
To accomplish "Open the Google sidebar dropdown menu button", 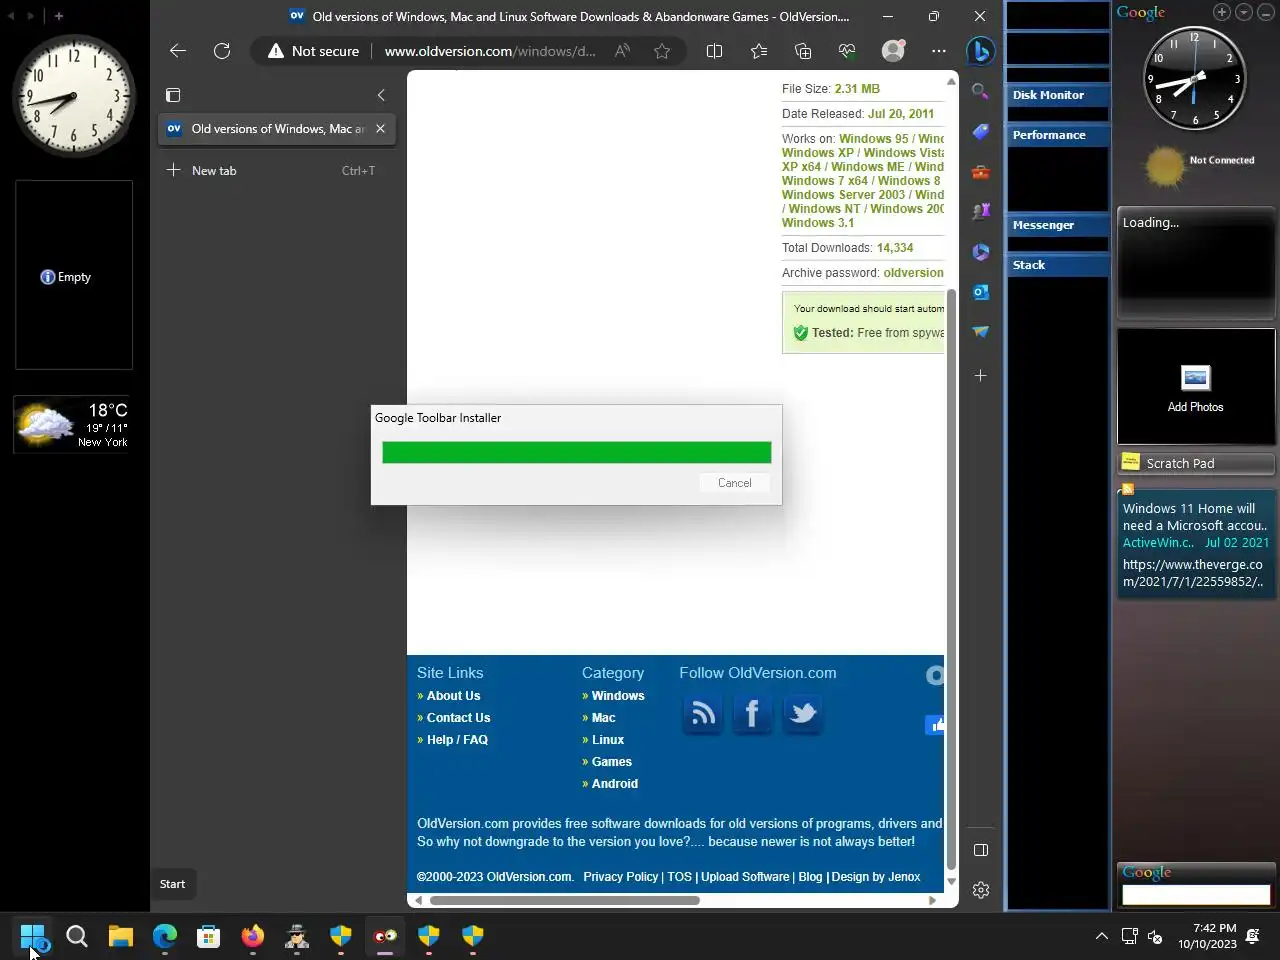I will pos(1244,12).
